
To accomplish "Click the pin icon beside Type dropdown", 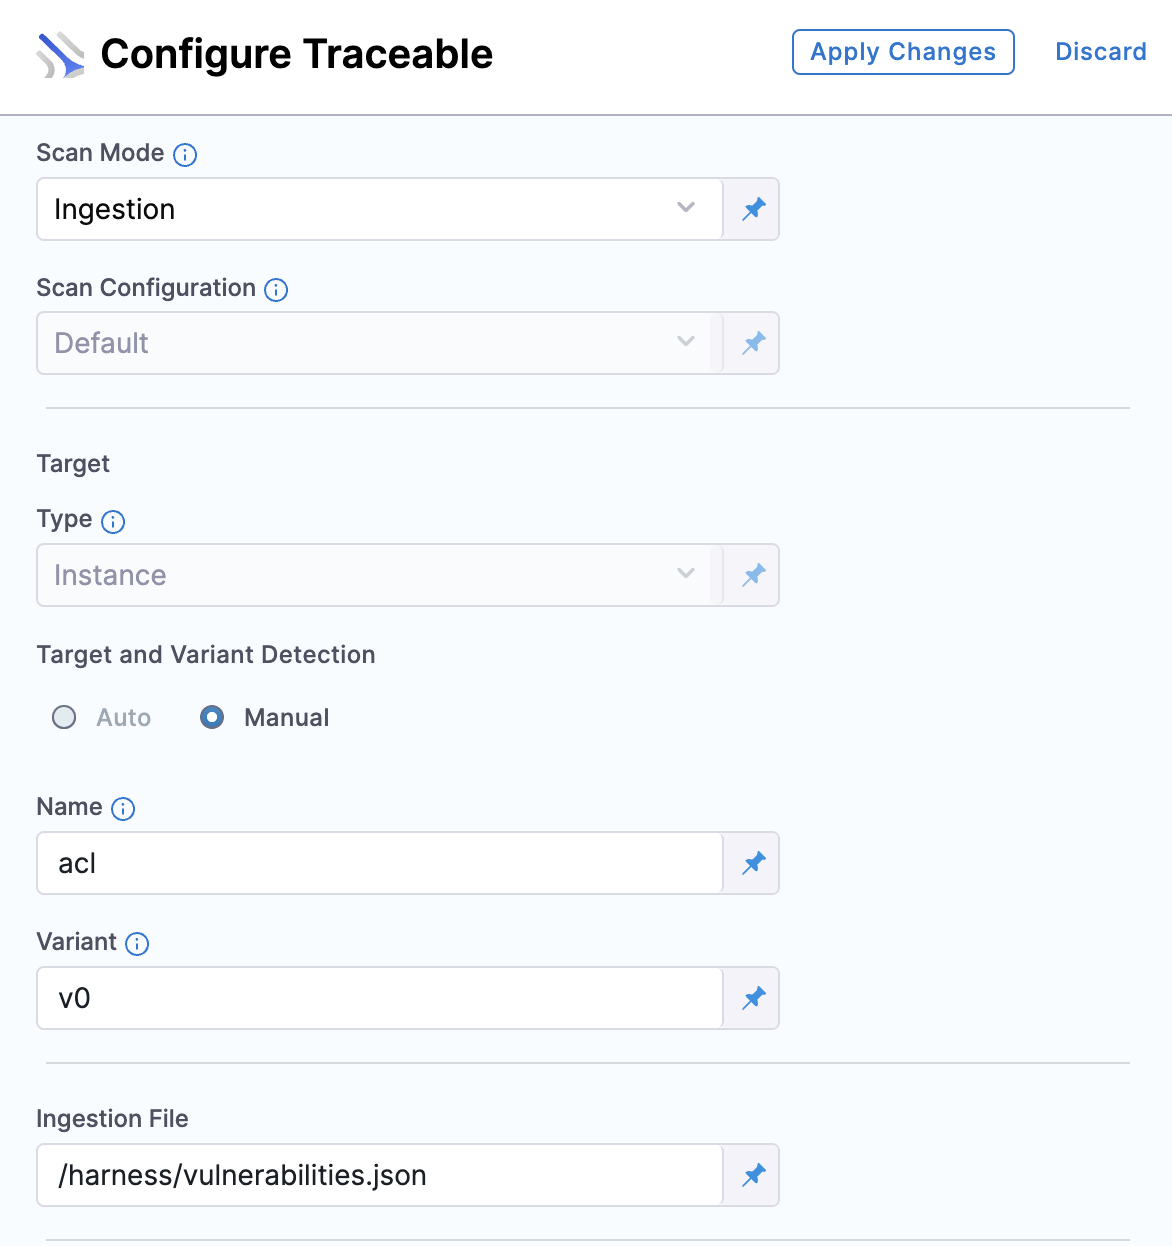I will tap(753, 575).
